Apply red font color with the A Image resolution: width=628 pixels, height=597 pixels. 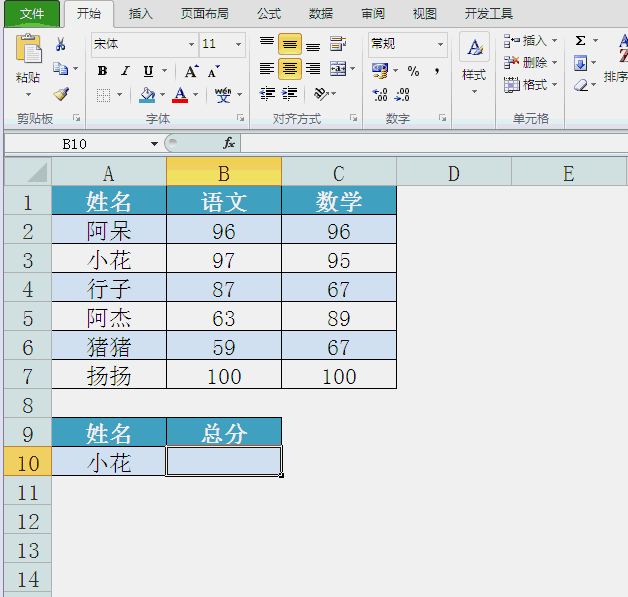click(x=180, y=95)
